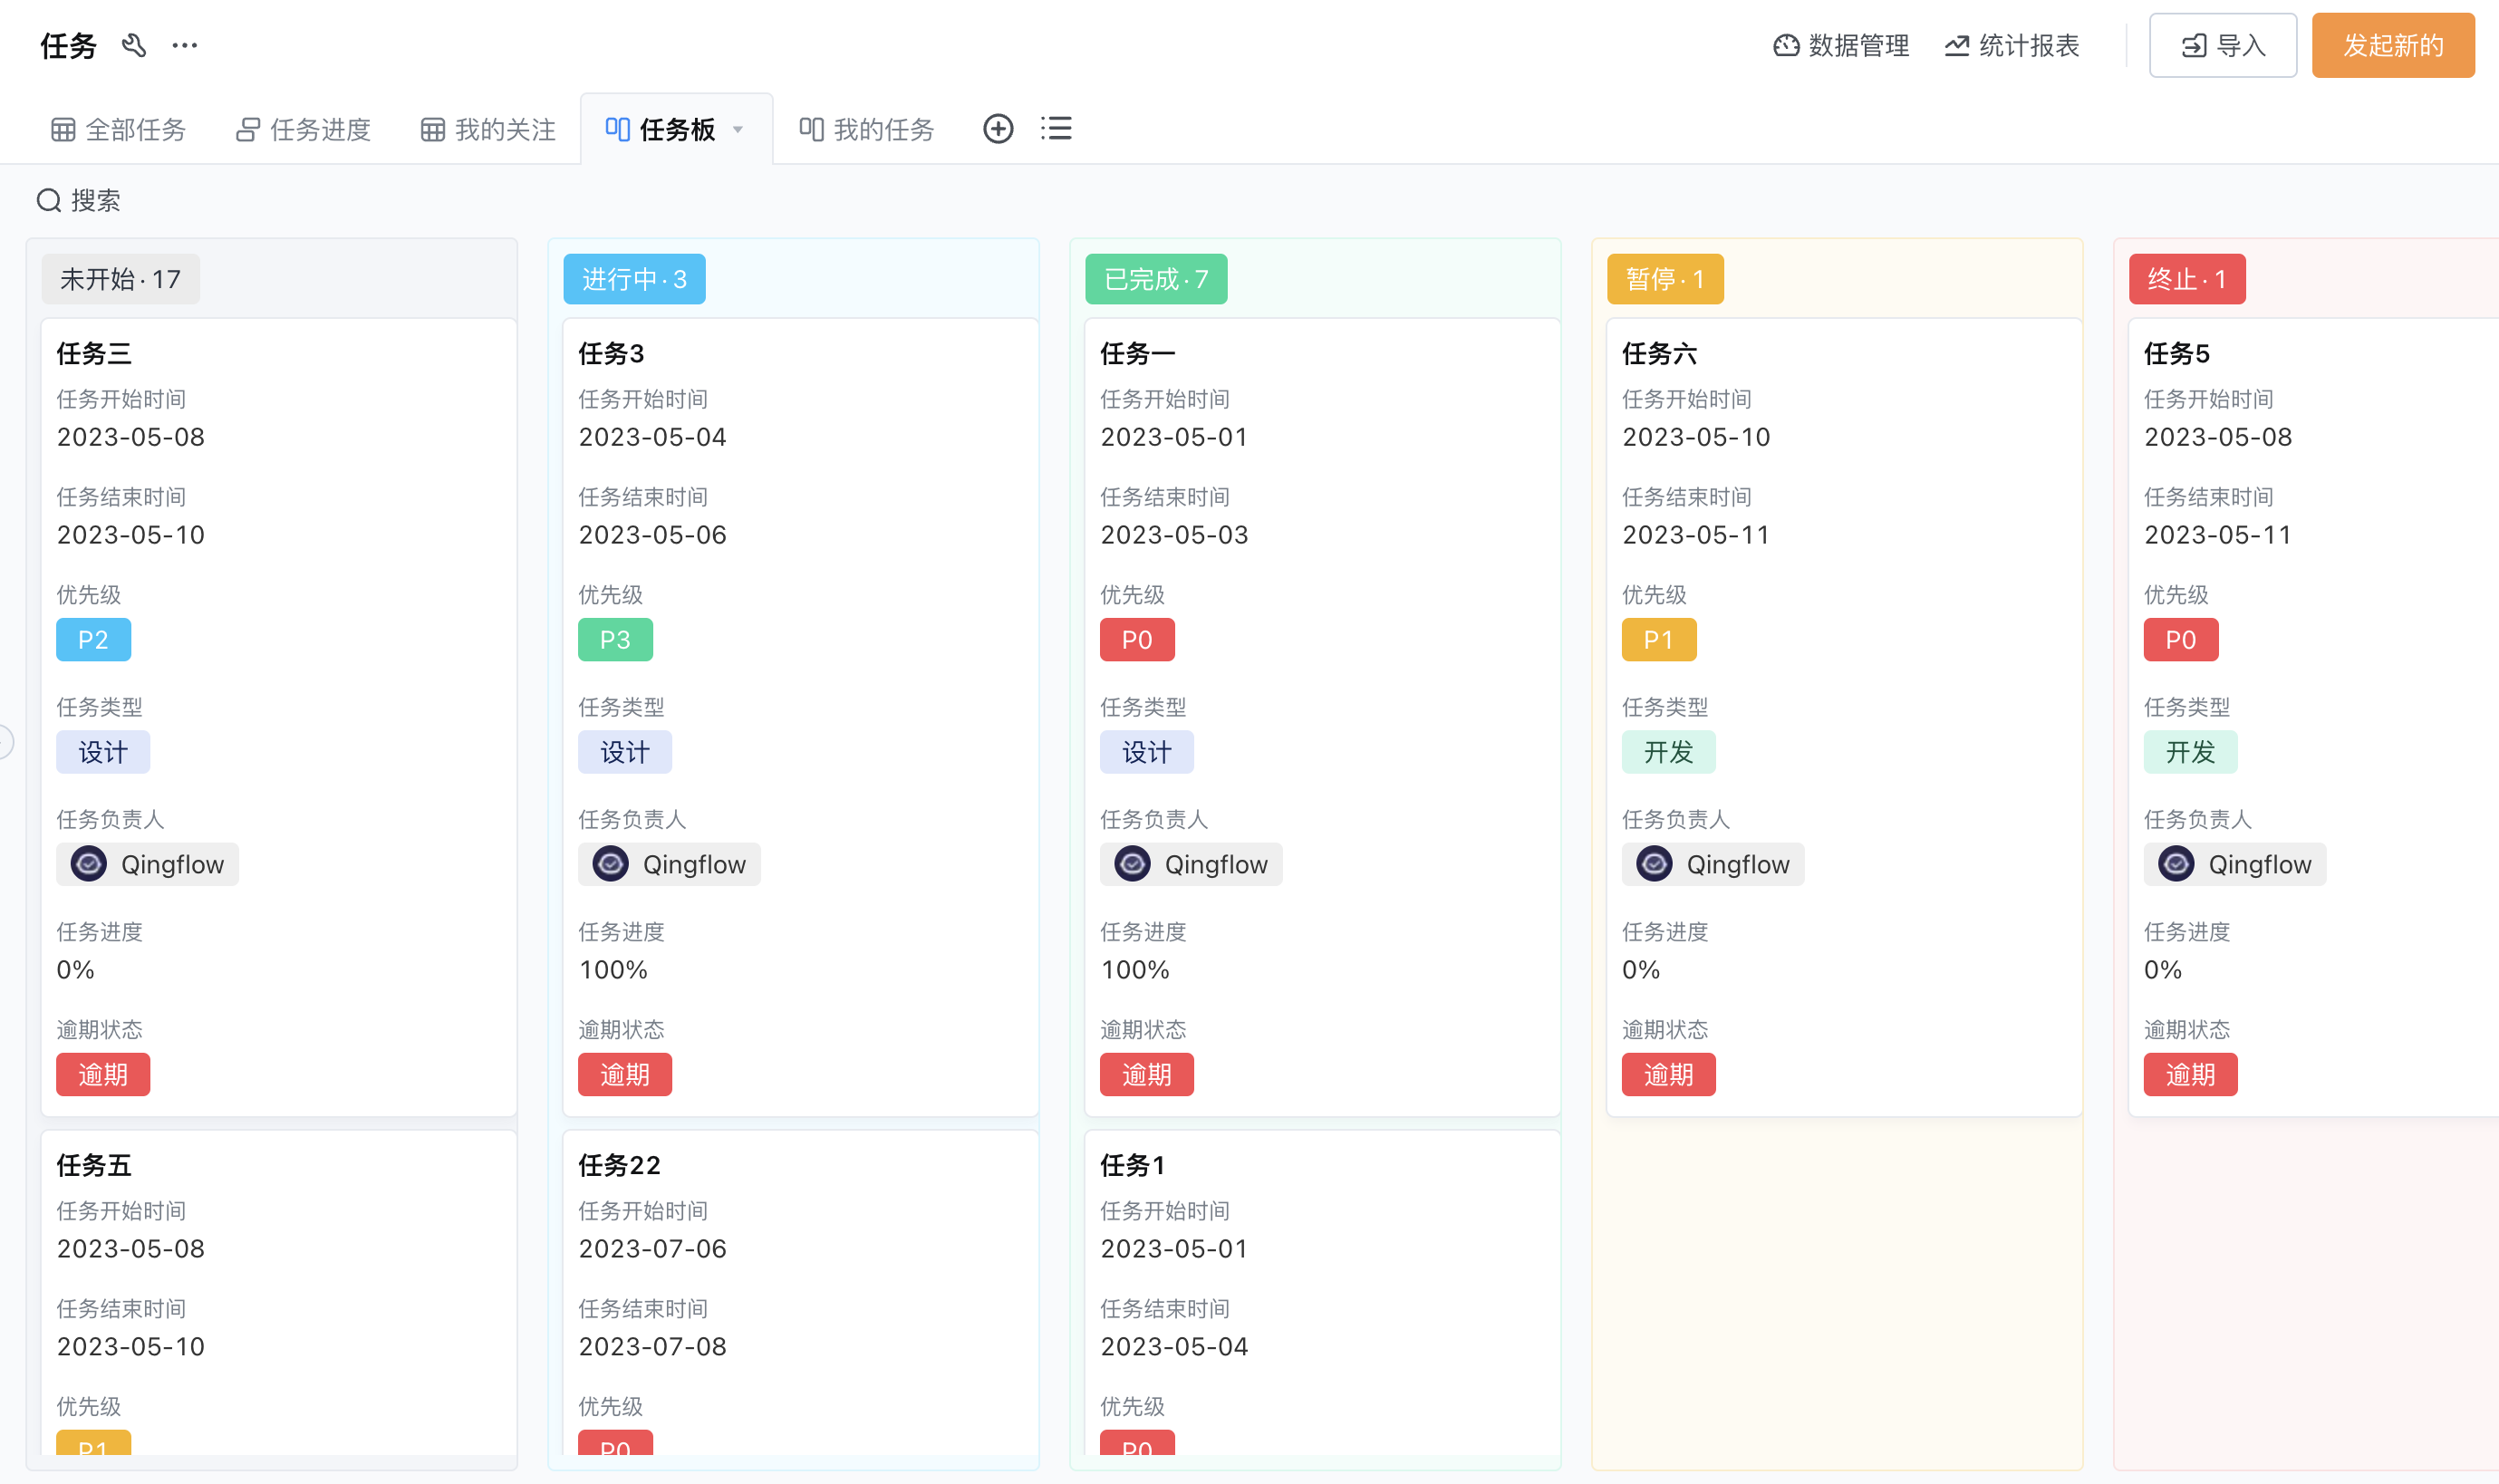The height and width of the screenshot is (1484, 2499).
Task: Click 2023-05-04 end date in 任务1
Action: pyautogui.click(x=1175, y=1347)
